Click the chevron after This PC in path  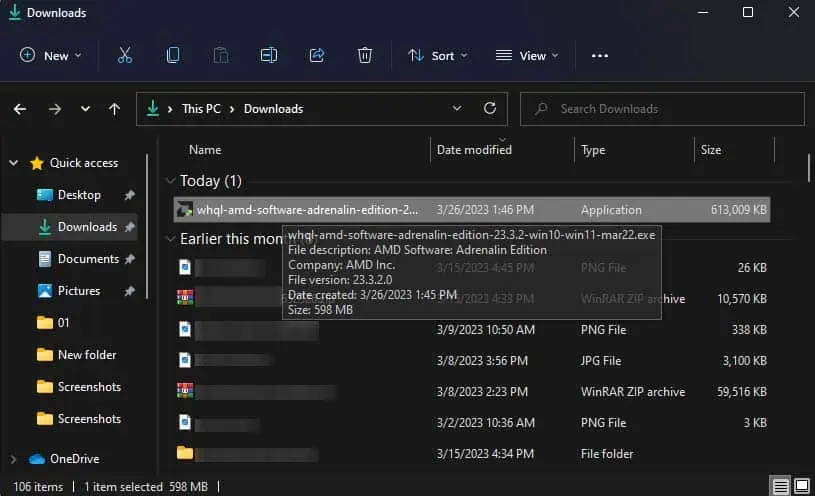point(232,109)
